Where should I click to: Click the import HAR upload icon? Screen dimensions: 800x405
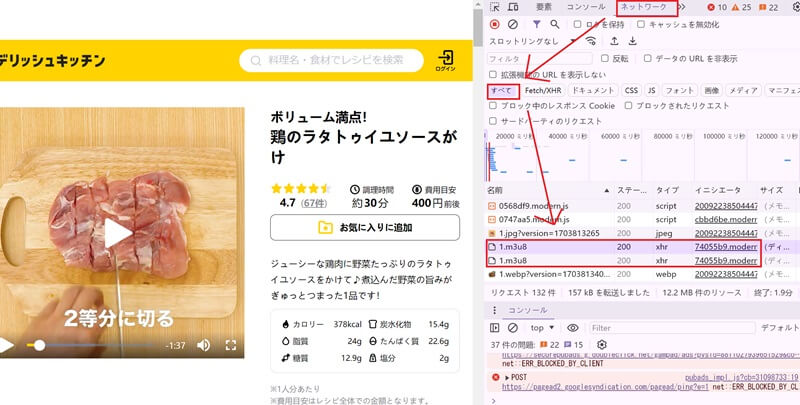[614, 41]
